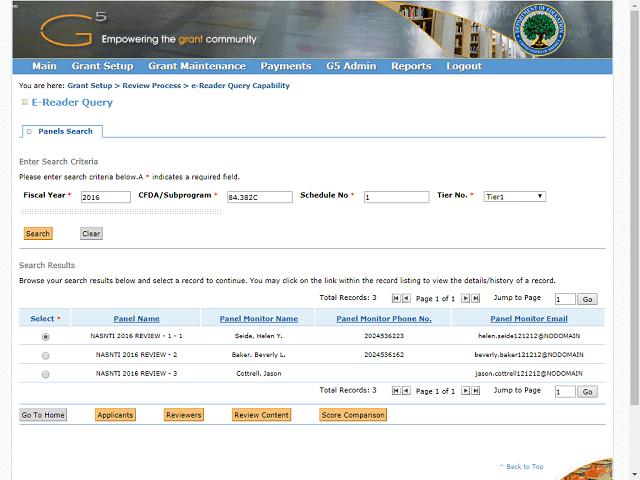Go to previous page in bottom pager
This screenshot has width=640, height=480.
406,391
